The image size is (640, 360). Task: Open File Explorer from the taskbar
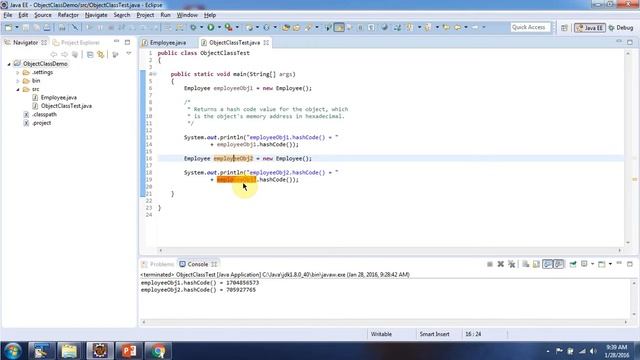click(x=69, y=351)
